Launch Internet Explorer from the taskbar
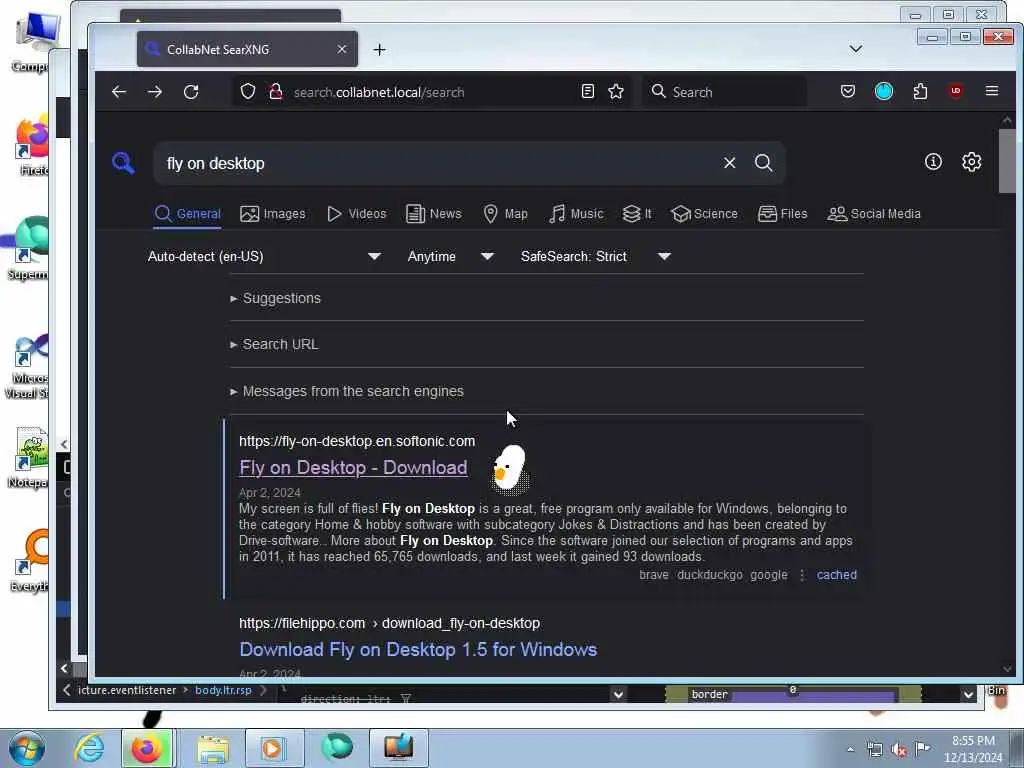 click(x=89, y=748)
